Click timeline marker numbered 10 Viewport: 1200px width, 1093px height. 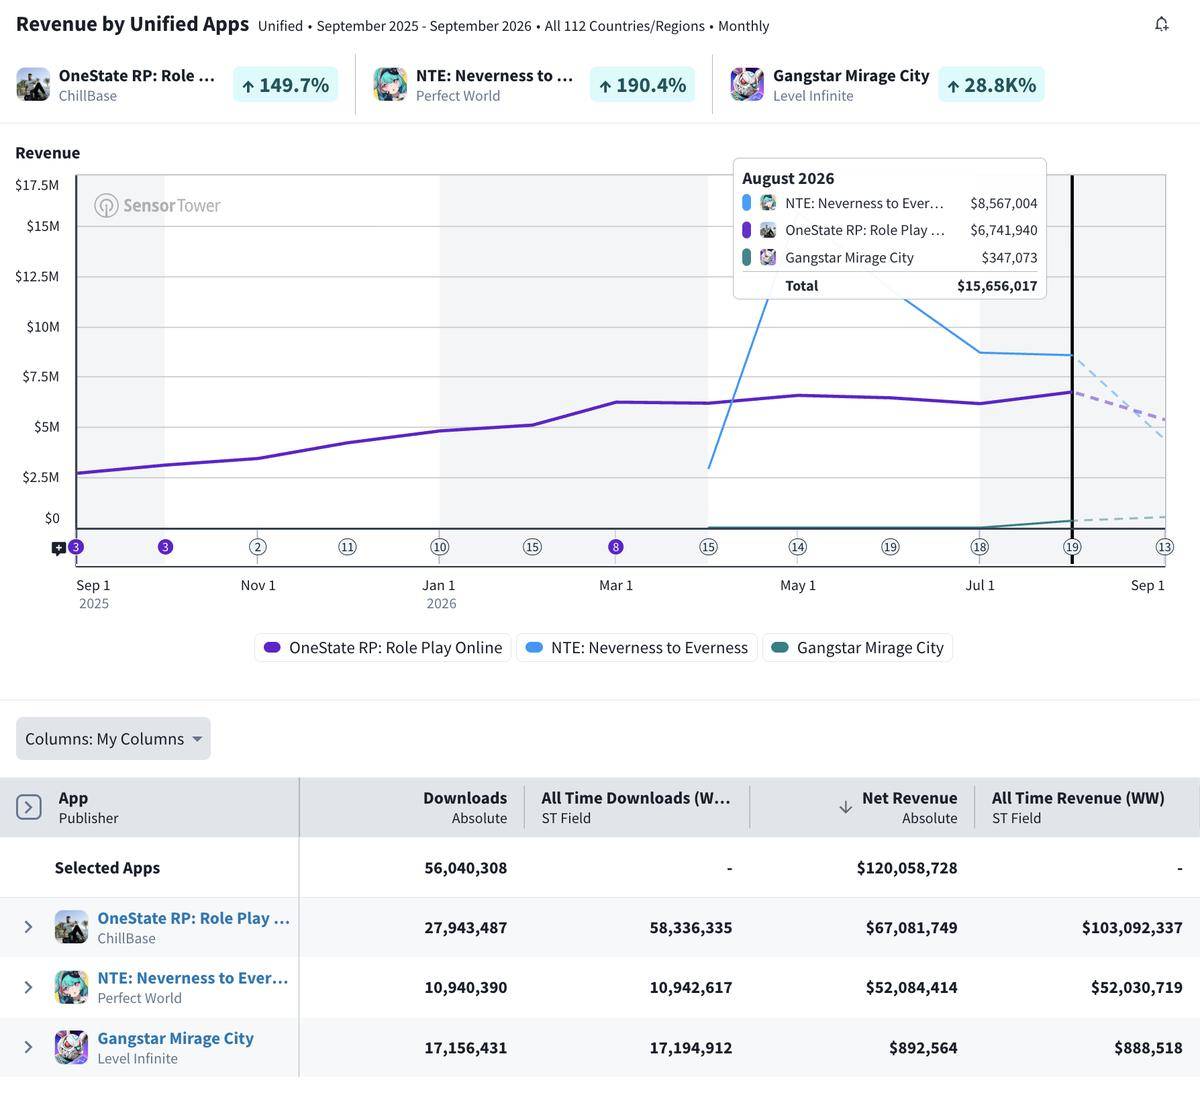[x=440, y=547]
